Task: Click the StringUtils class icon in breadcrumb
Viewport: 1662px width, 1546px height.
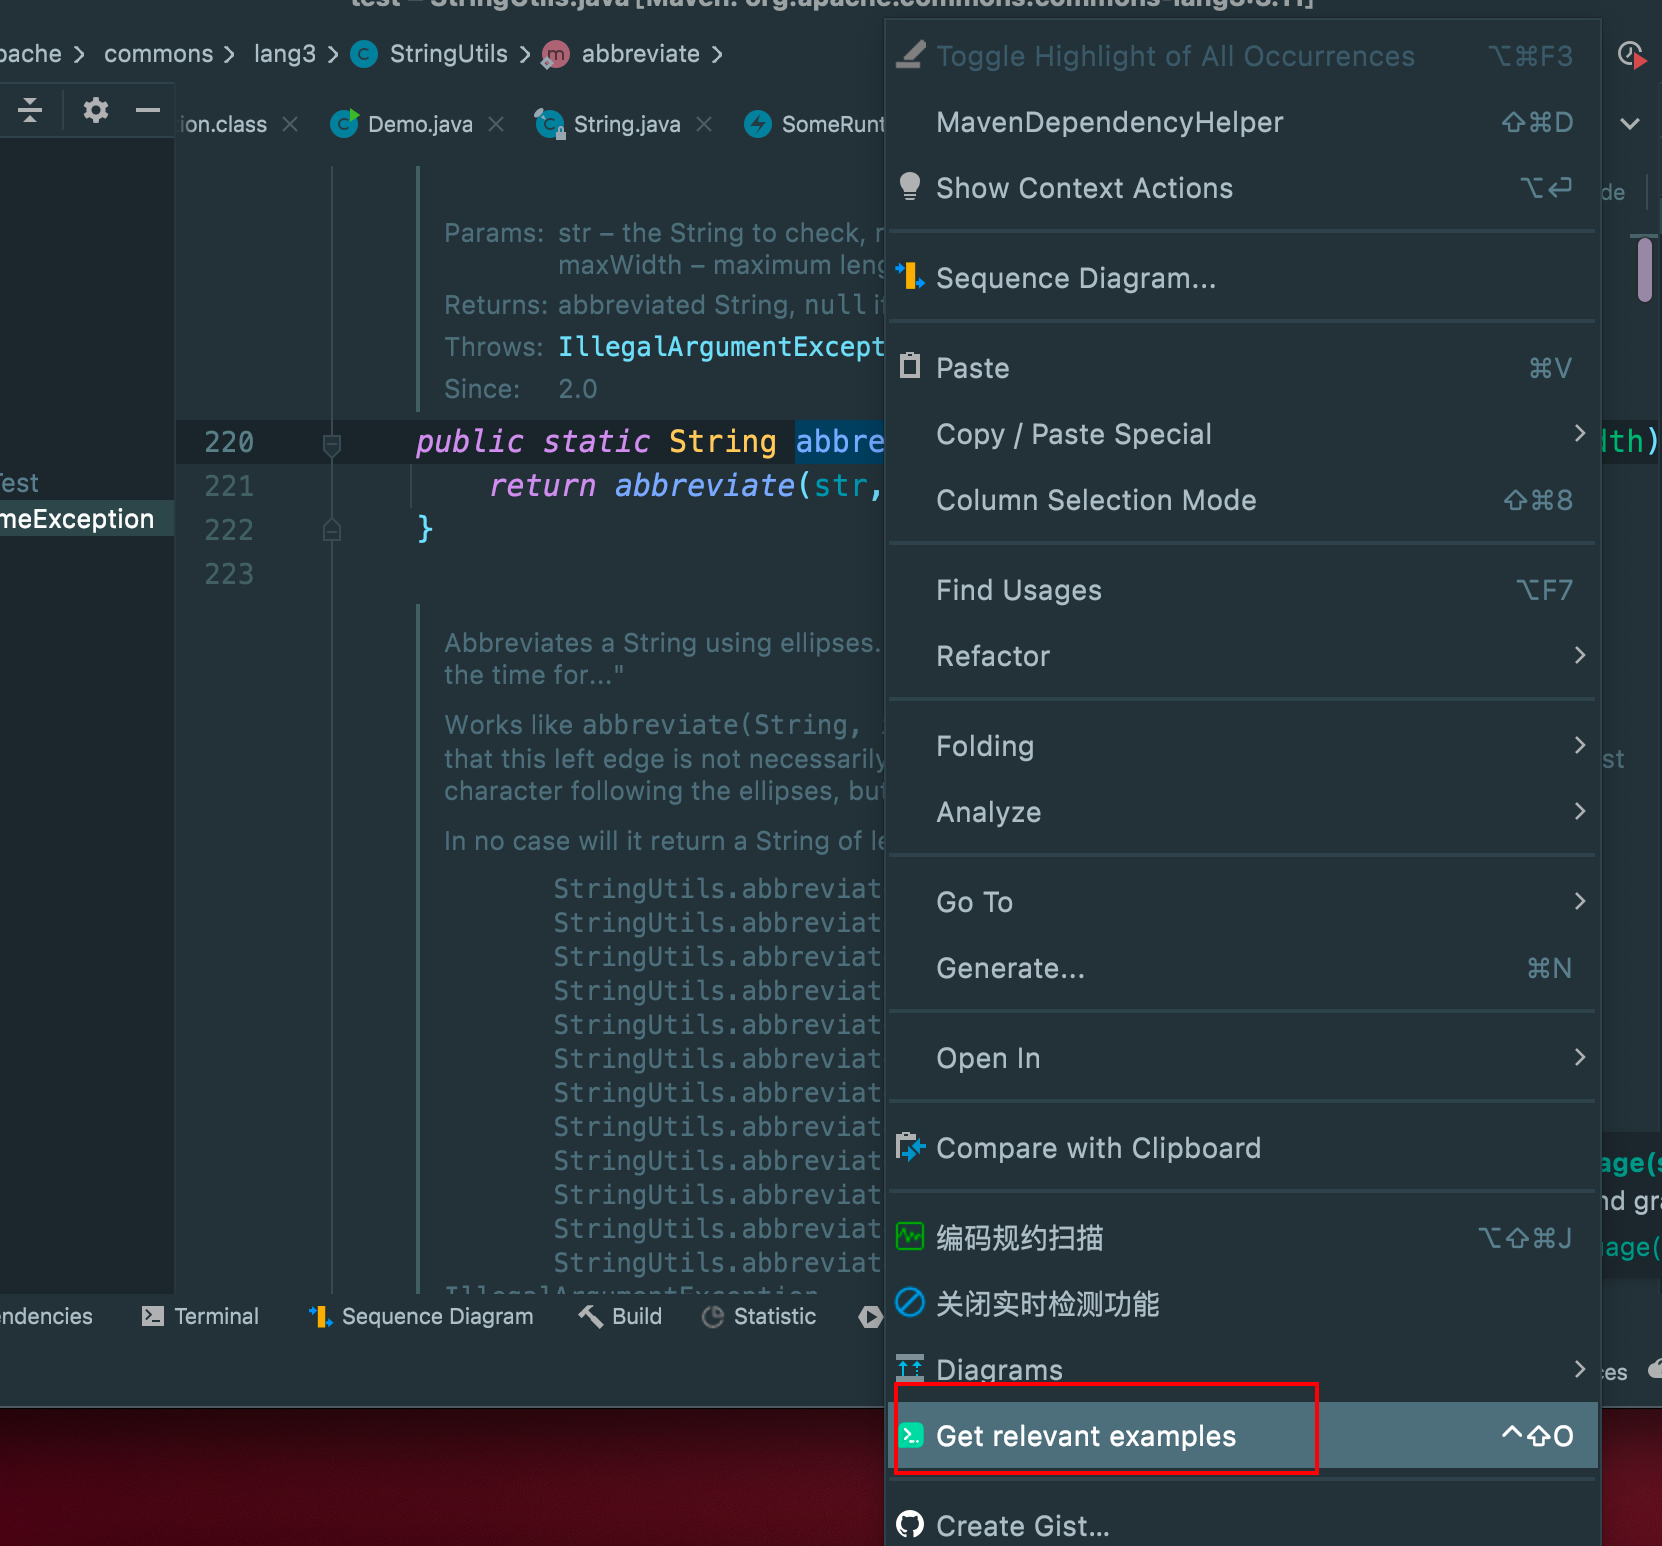Action: click(364, 54)
